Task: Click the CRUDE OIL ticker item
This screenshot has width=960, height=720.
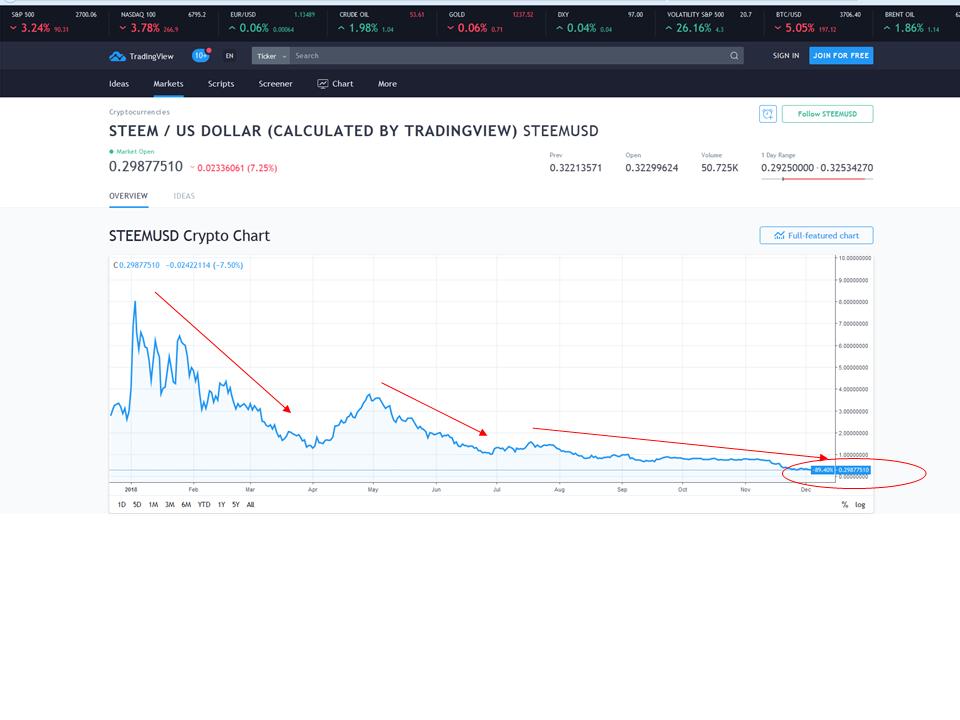Action: pos(381,21)
